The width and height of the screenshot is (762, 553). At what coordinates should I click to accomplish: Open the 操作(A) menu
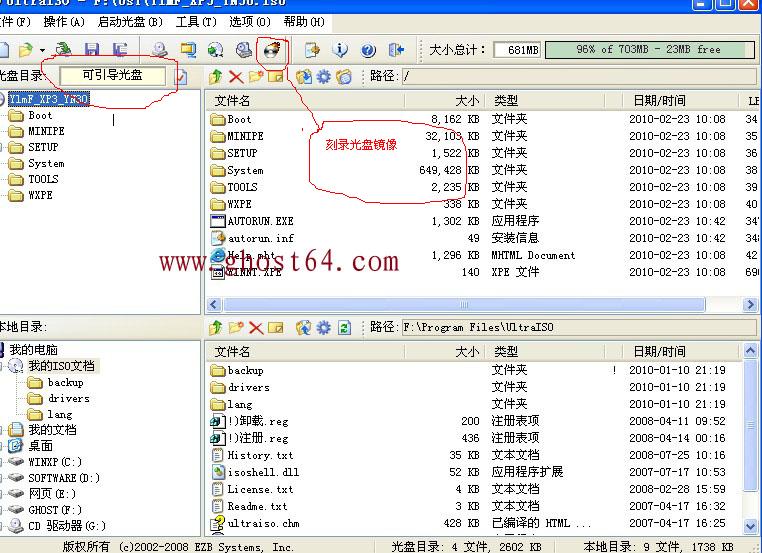64,22
